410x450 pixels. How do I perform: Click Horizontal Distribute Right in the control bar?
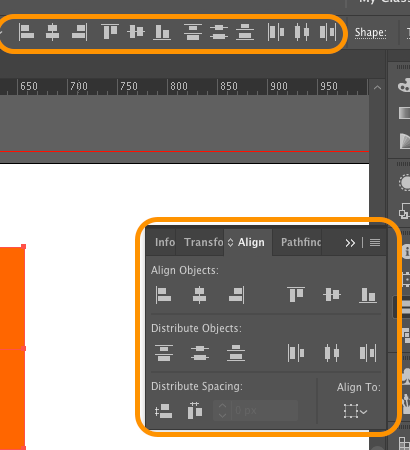[328, 32]
